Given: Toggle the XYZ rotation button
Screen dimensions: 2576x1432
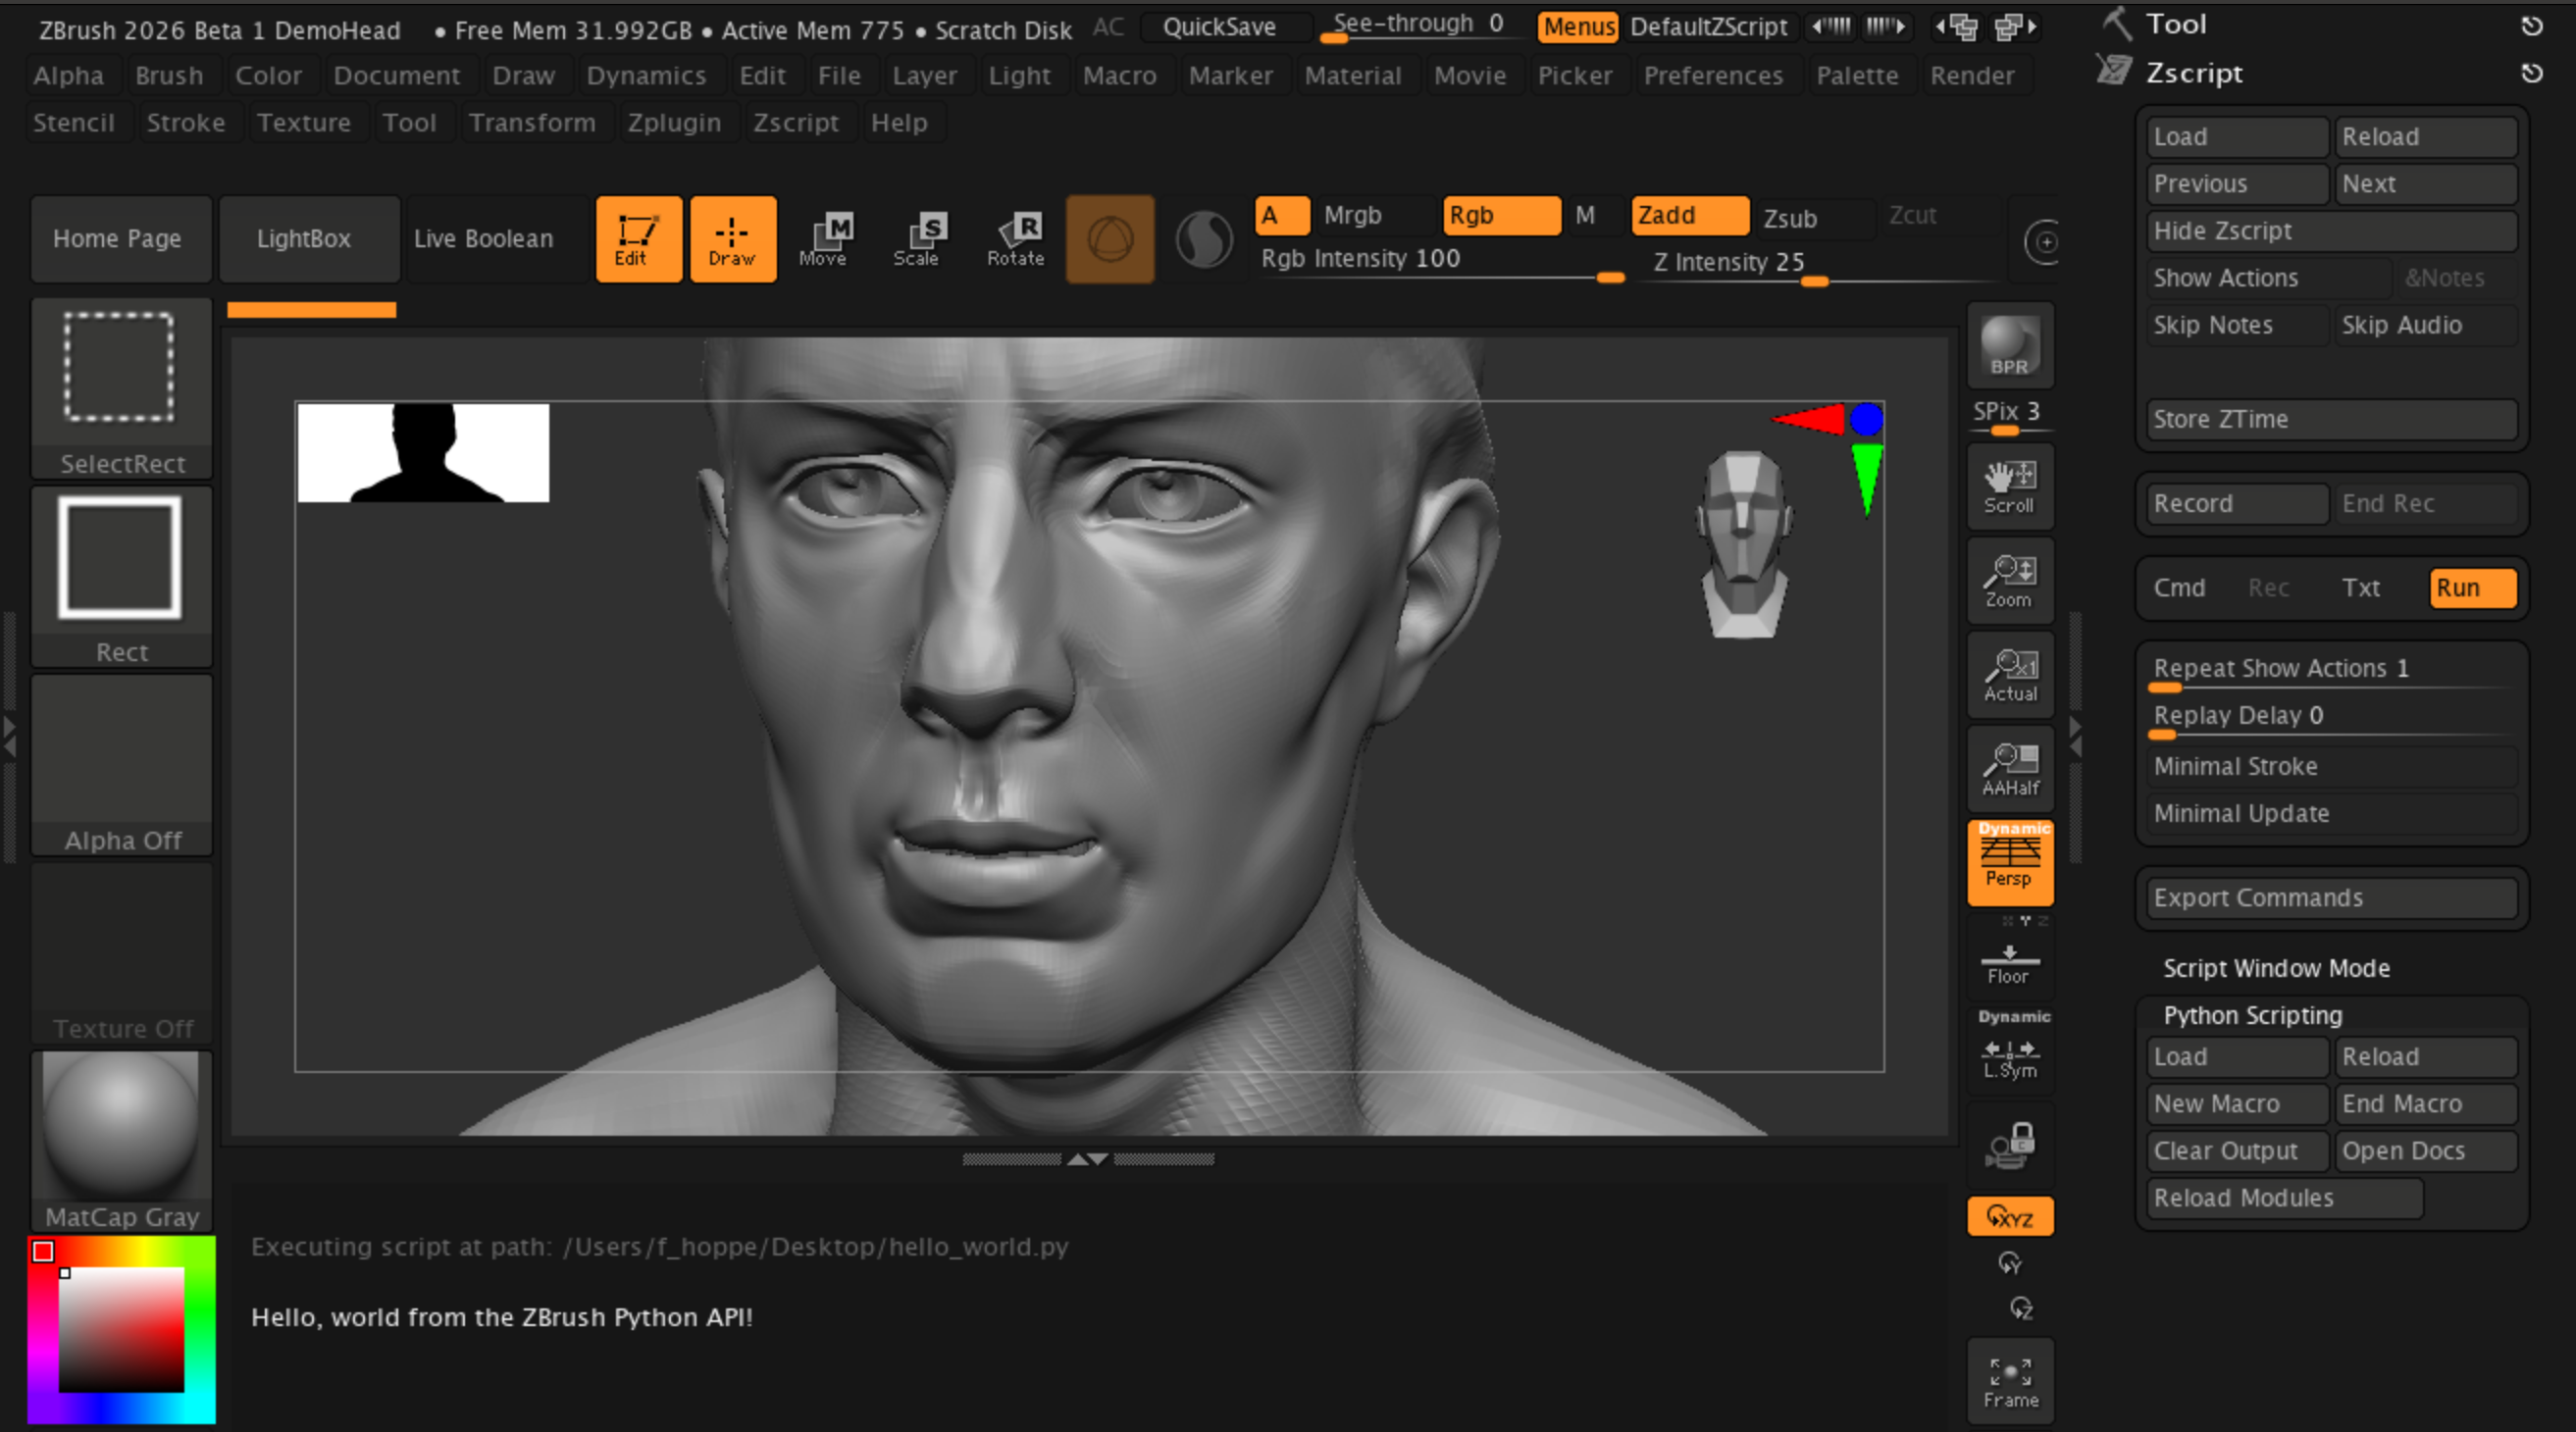Looking at the screenshot, I should point(2010,1217).
